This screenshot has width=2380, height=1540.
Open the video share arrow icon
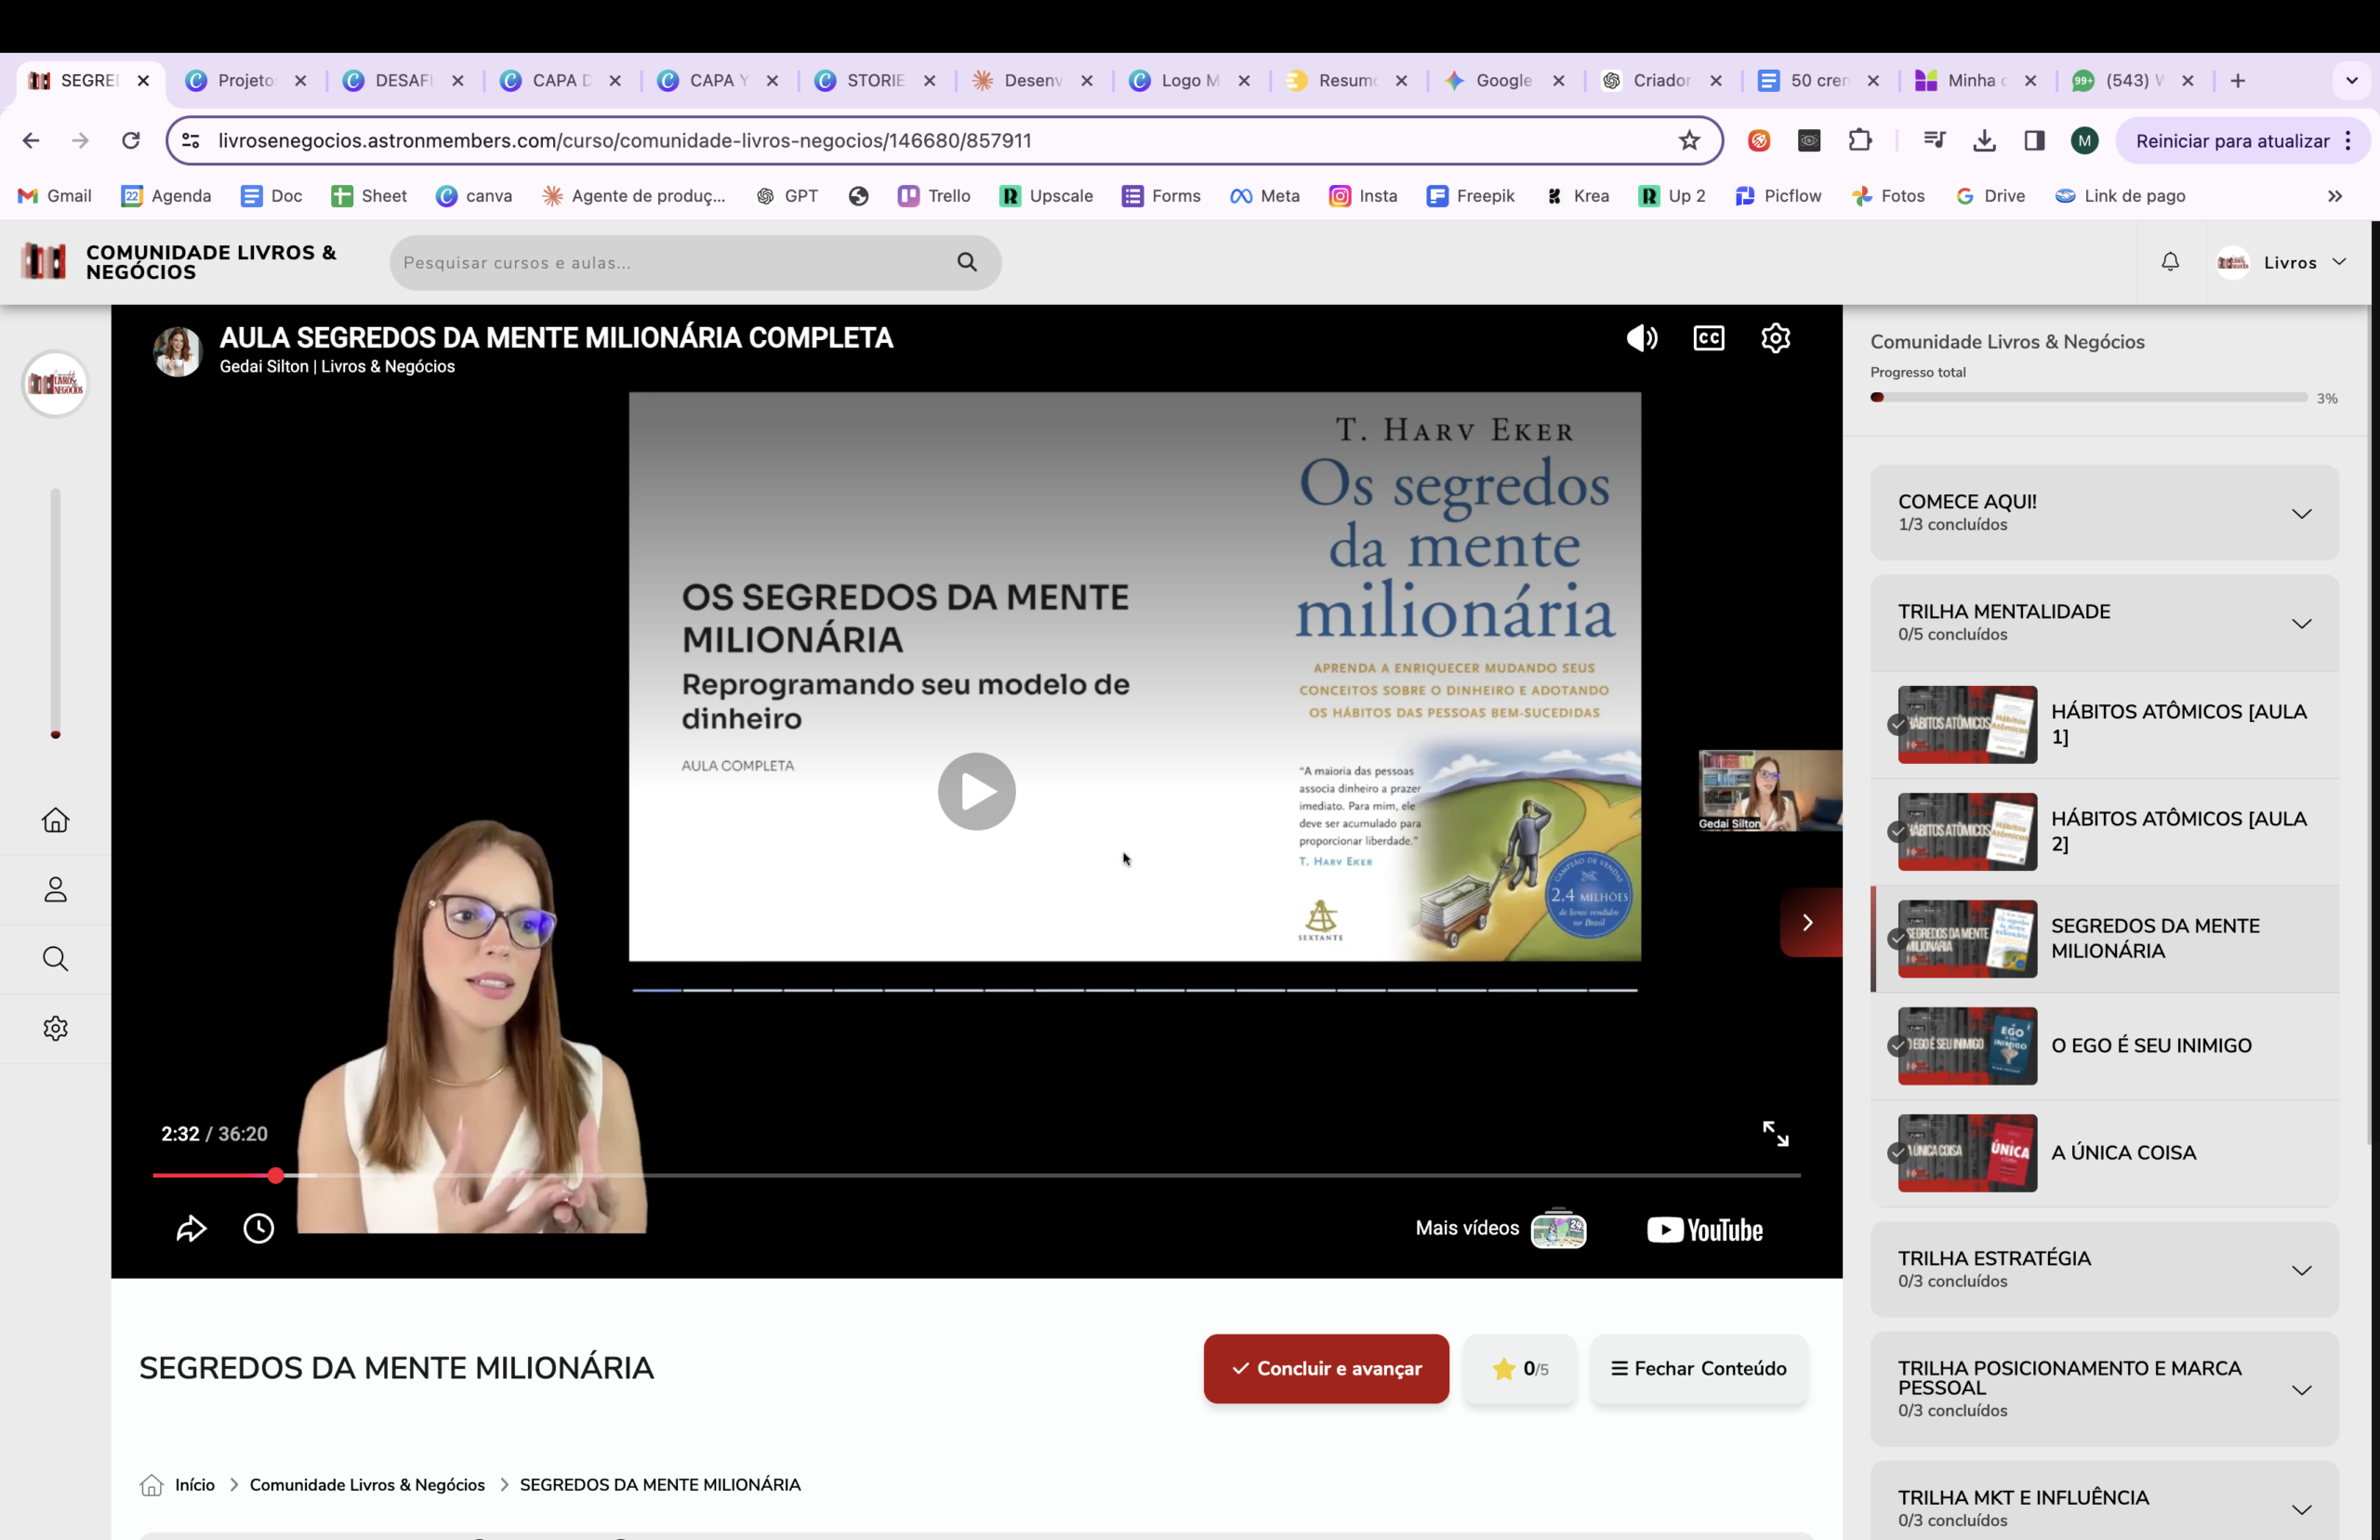coord(191,1228)
